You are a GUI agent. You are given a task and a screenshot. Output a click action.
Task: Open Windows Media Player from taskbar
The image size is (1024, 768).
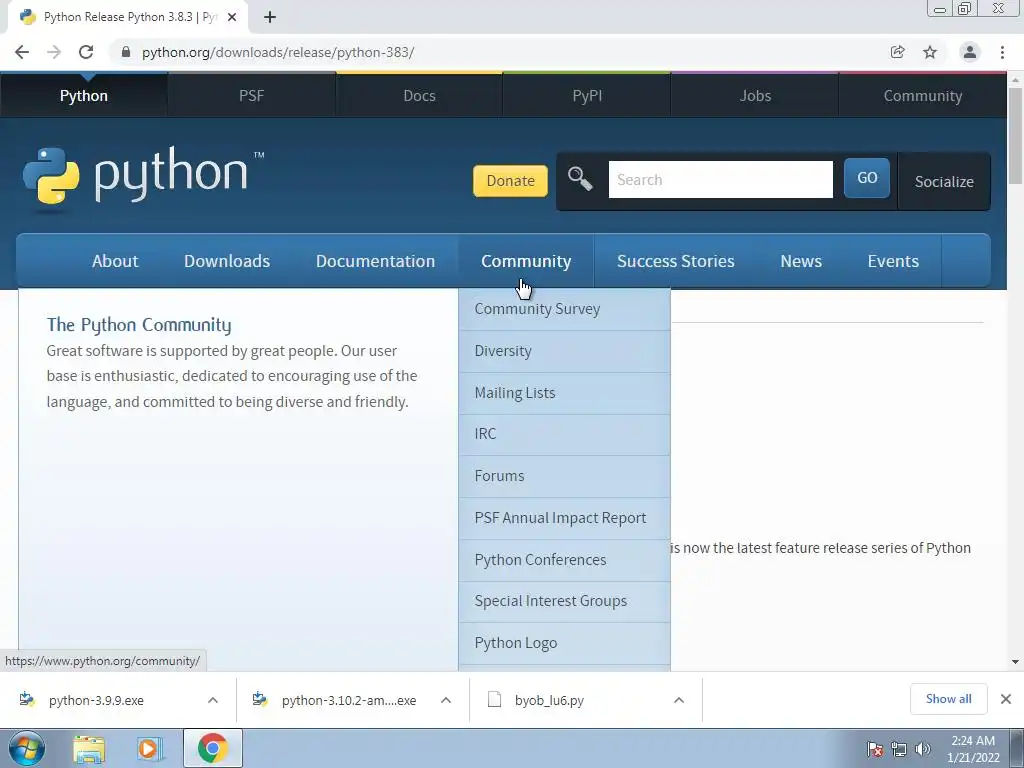(x=148, y=748)
